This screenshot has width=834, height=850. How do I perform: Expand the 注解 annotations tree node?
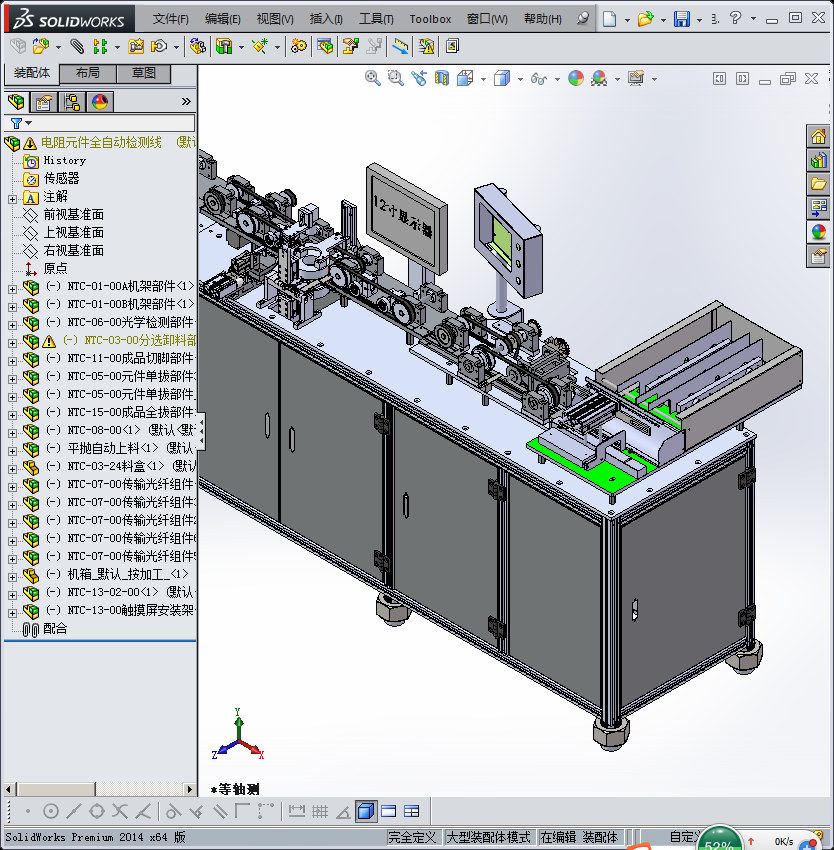pyautogui.click(x=12, y=199)
